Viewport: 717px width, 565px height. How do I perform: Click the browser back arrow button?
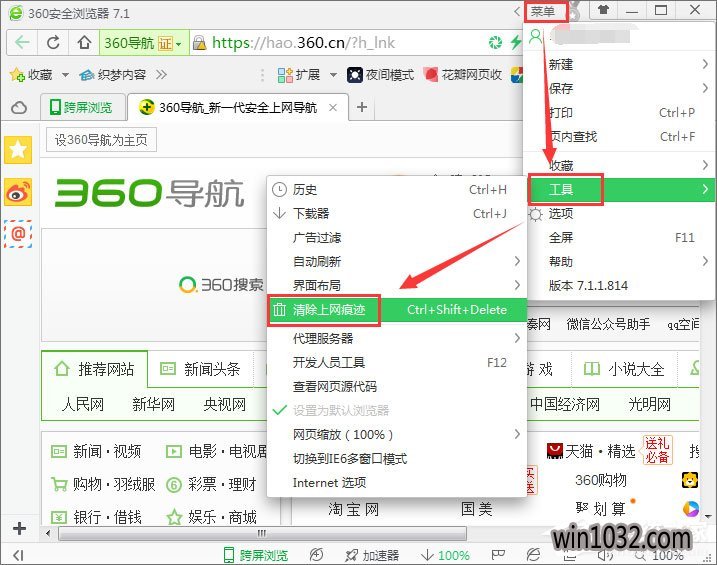(x=22, y=43)
